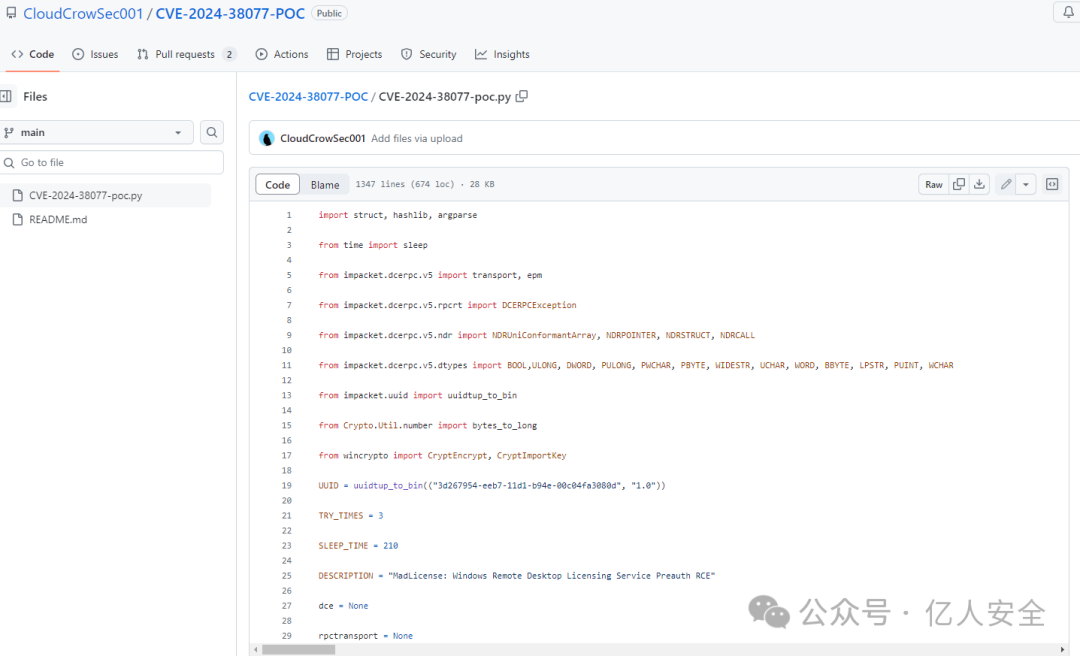Click line number 25 in the gutter
1080x656 pixels.
pos(287,576)
